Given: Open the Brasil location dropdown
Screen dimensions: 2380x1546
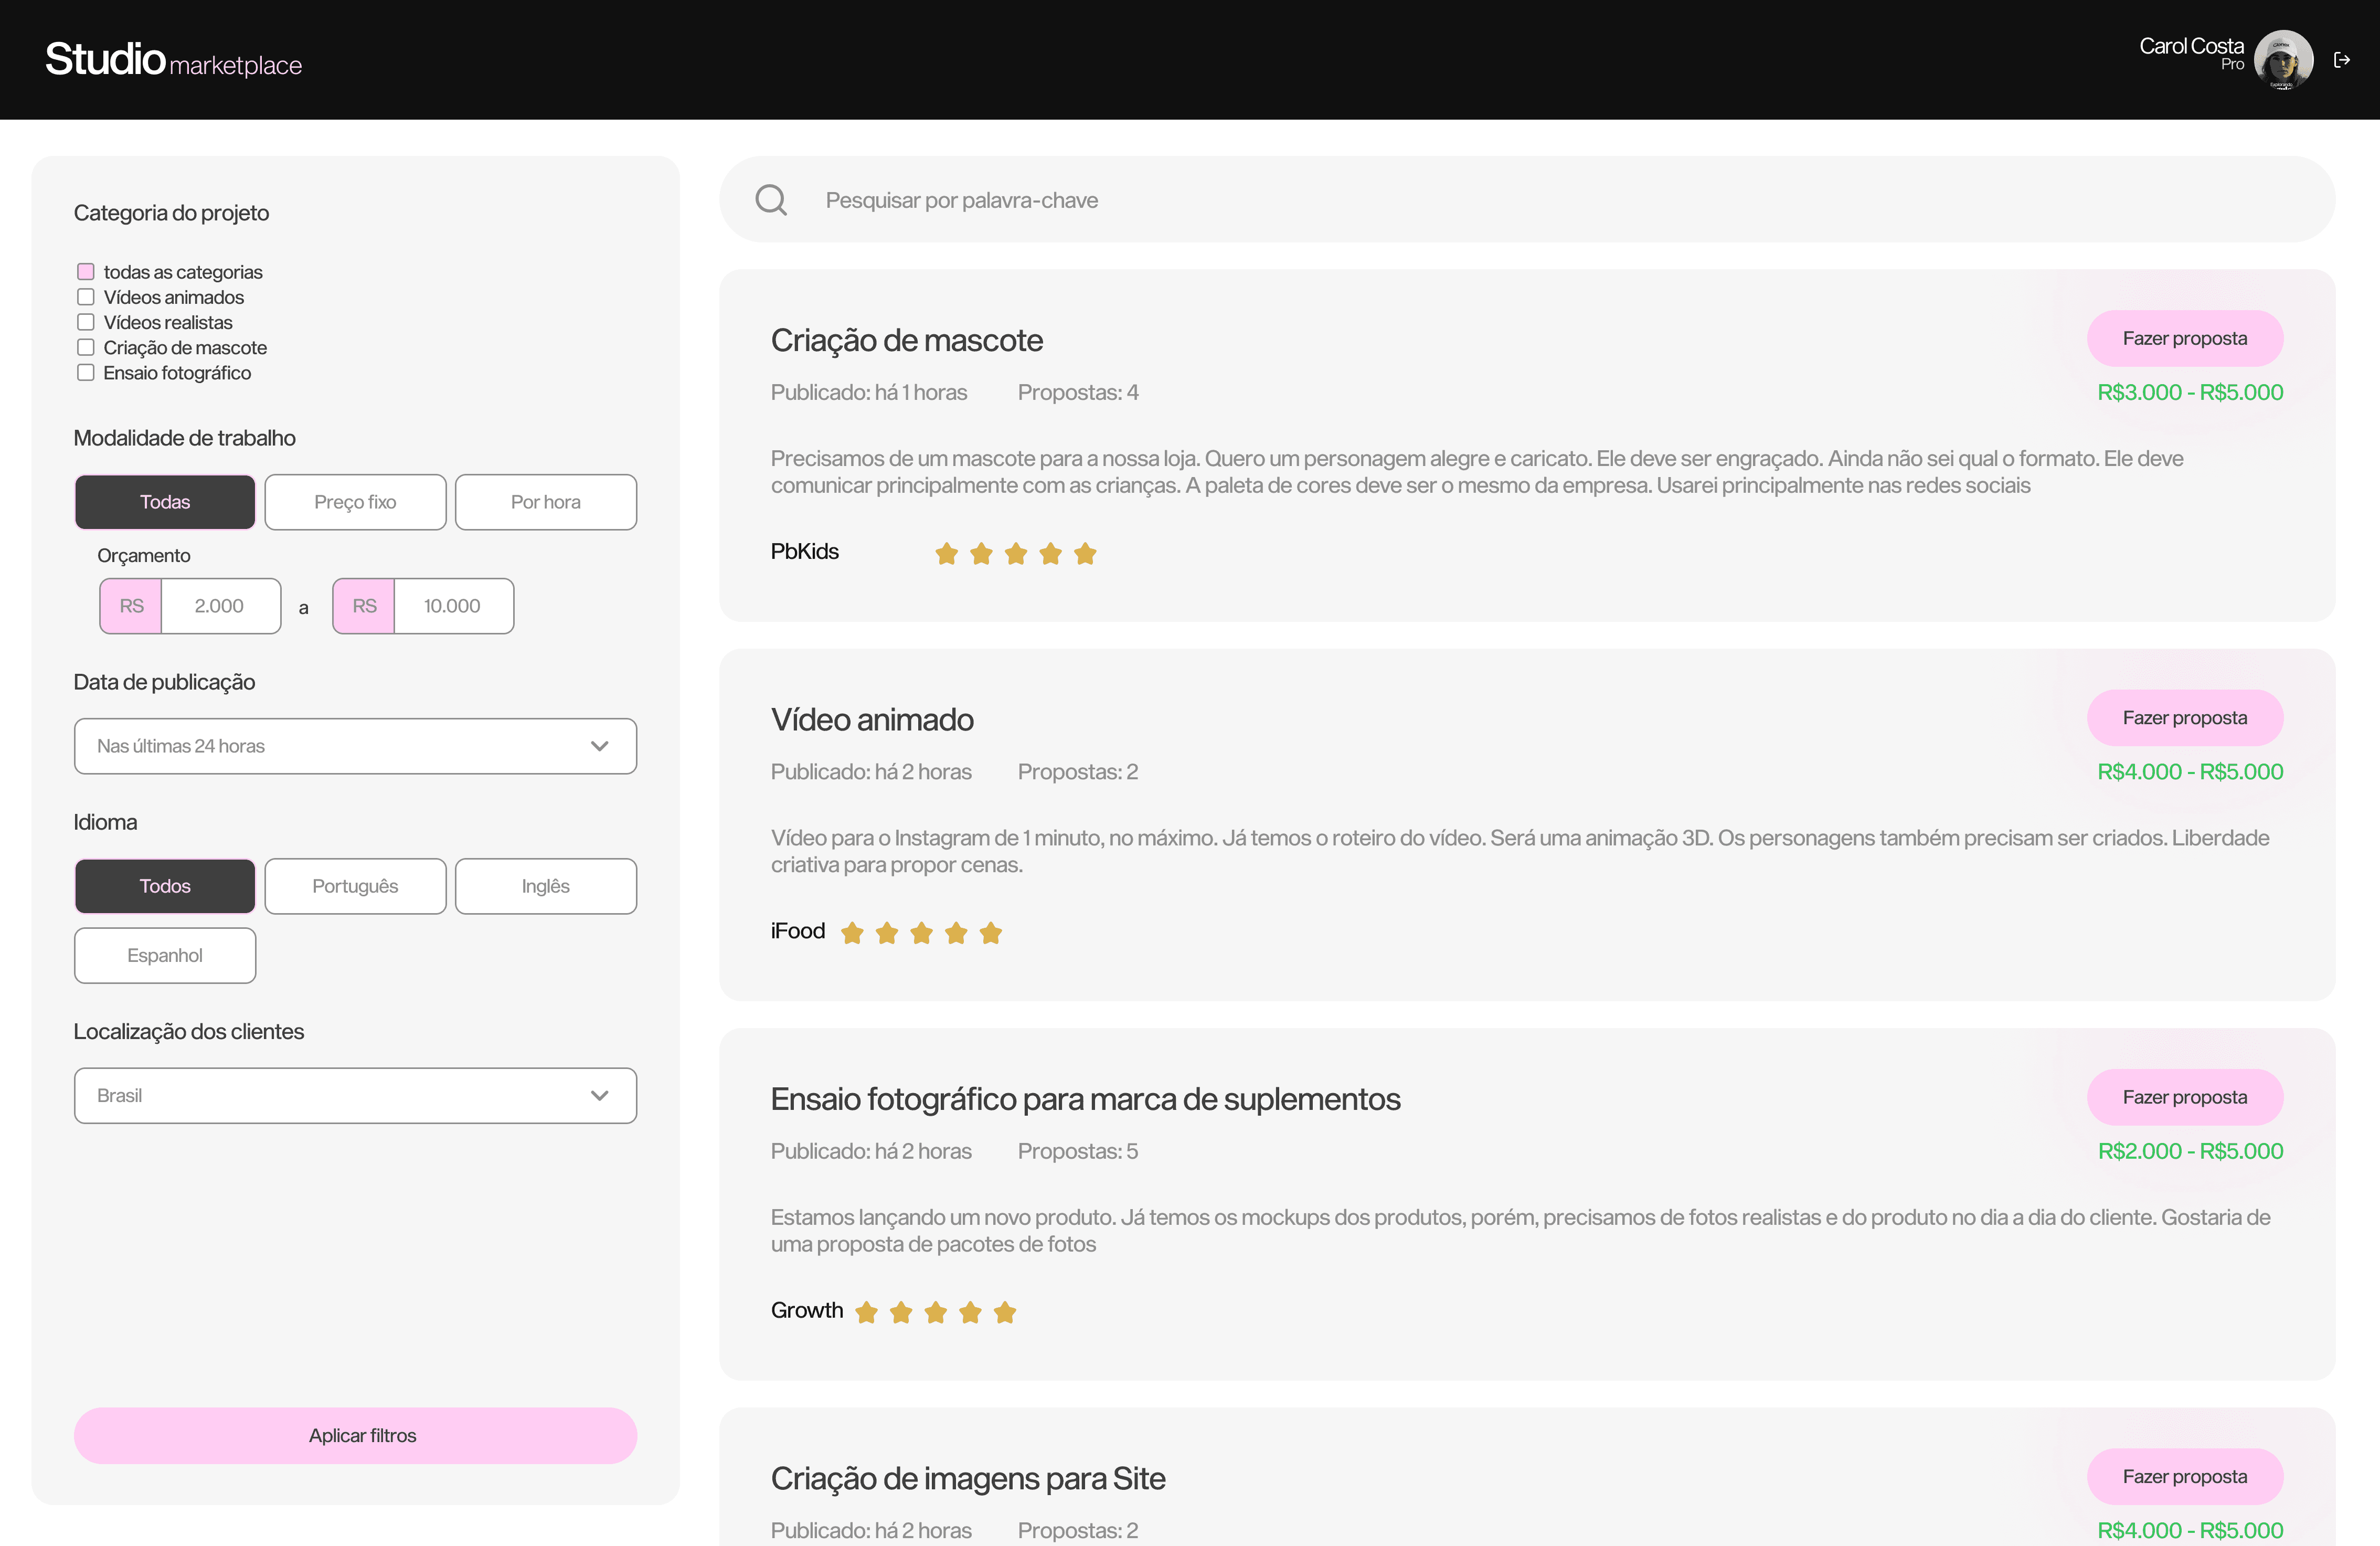Looking at the screenshot, I should coord(355,1096).
